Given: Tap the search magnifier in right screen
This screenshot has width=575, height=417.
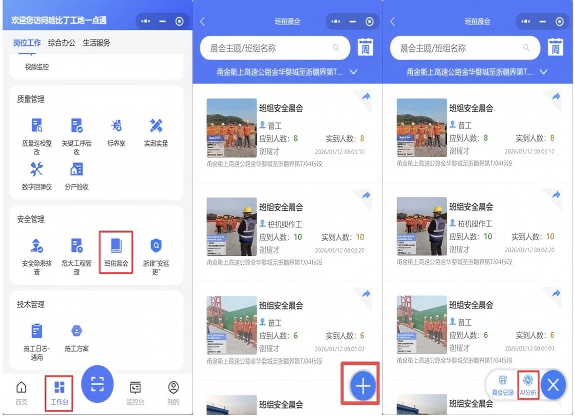Looking at the screenshot, I should click(x=525, y=47).
